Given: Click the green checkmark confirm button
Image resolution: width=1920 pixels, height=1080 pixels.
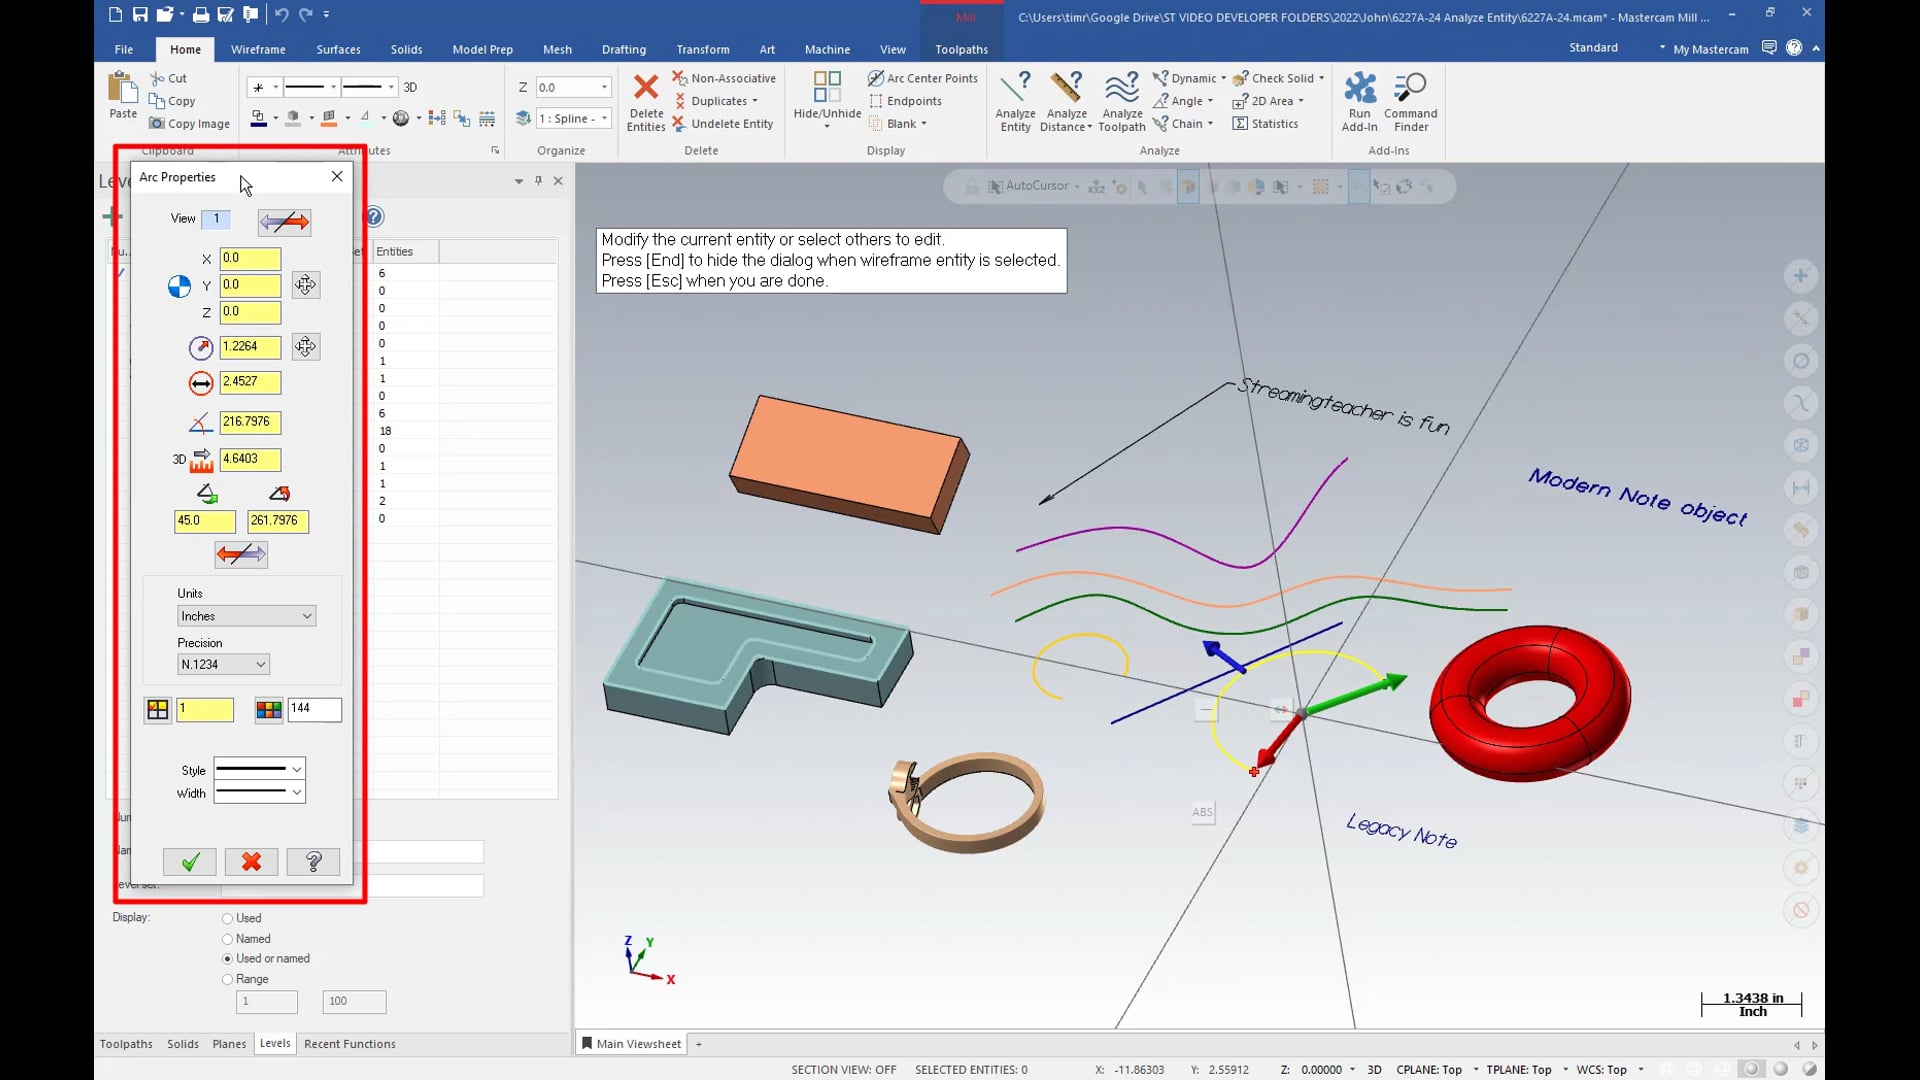Looking at the screenshot, I should [190, 861].
